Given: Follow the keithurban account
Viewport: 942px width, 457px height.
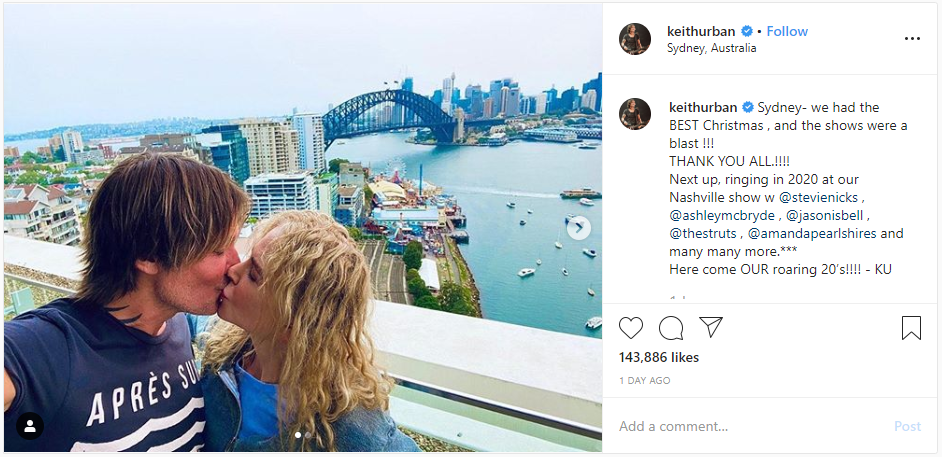Looking at the screenshot, I should 787,31.
